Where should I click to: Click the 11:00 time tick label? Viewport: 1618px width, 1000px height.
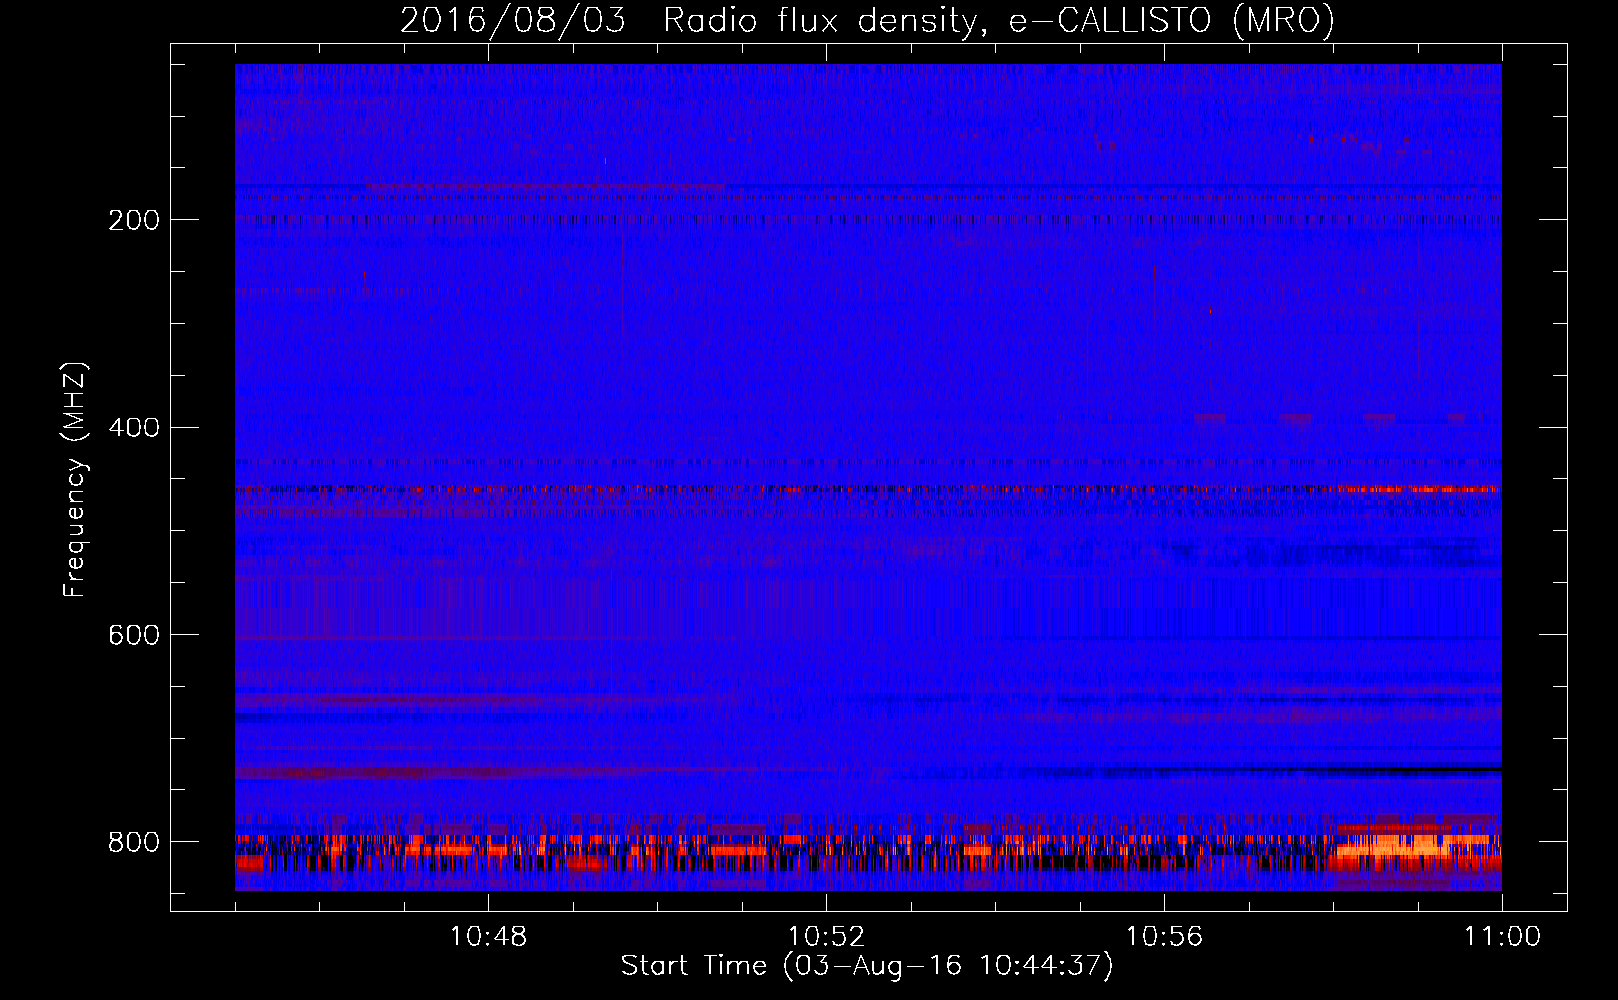click(1502, 937)
